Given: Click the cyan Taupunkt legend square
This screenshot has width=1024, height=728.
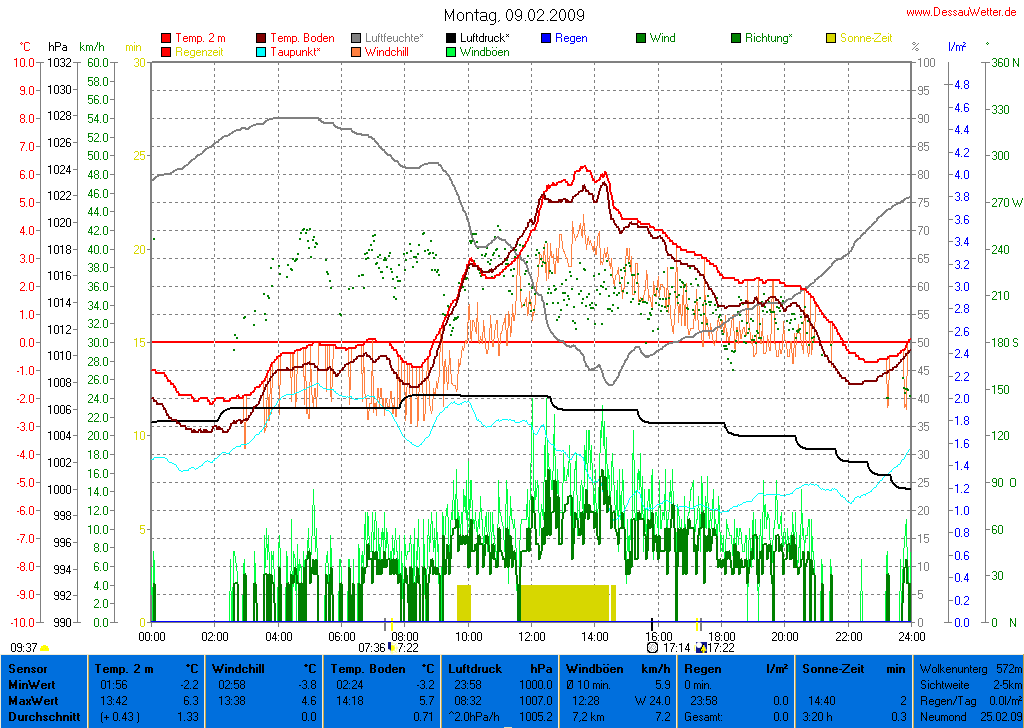Looking at the screenshot, I should pos(263,51).
